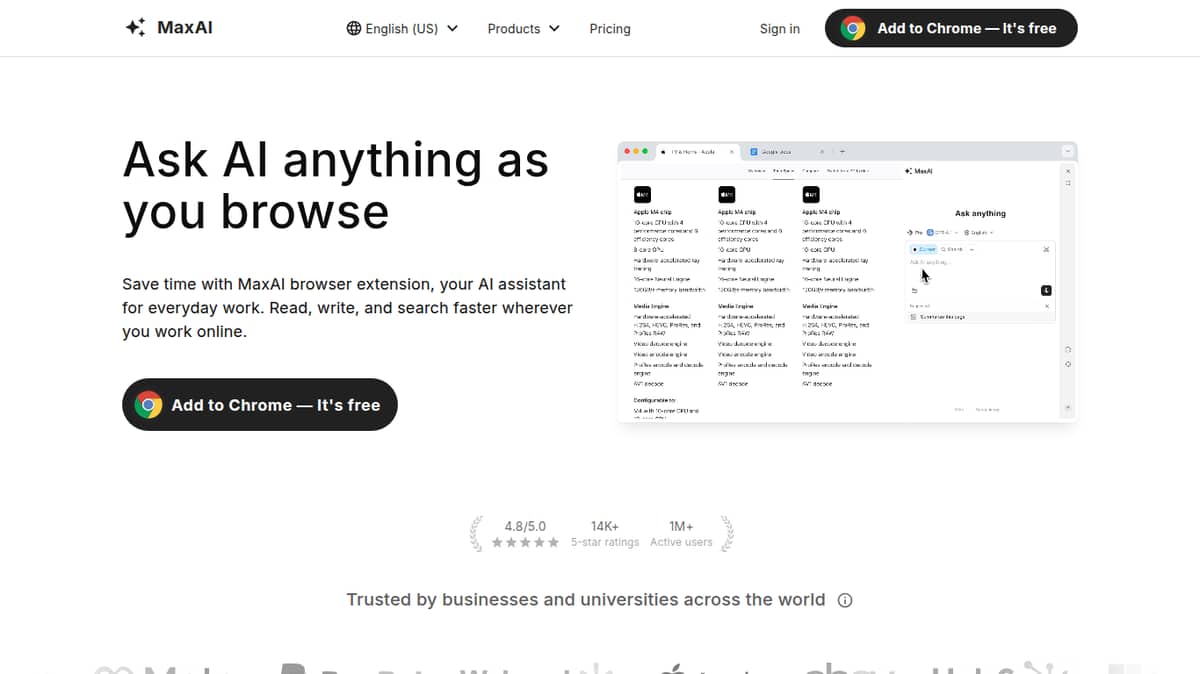The width and height of the screenshot is (1200, 674).
Task: Click header Add to Chrome button
Action: pyautogui.click(x=951, y=28)
